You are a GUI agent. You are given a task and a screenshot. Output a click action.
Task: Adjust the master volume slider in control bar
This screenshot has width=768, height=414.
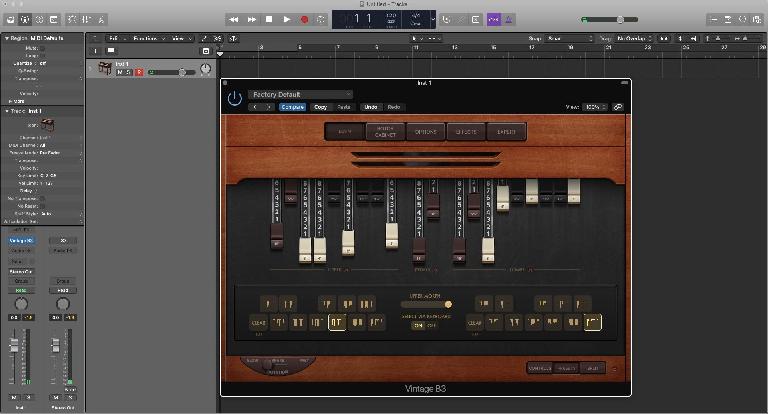pos(609,20)
